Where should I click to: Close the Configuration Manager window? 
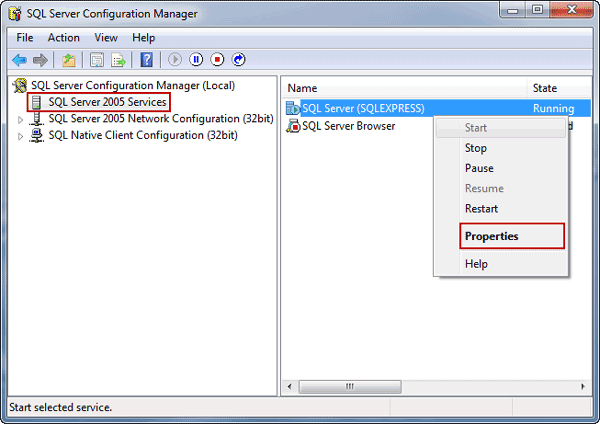[571, 10]
